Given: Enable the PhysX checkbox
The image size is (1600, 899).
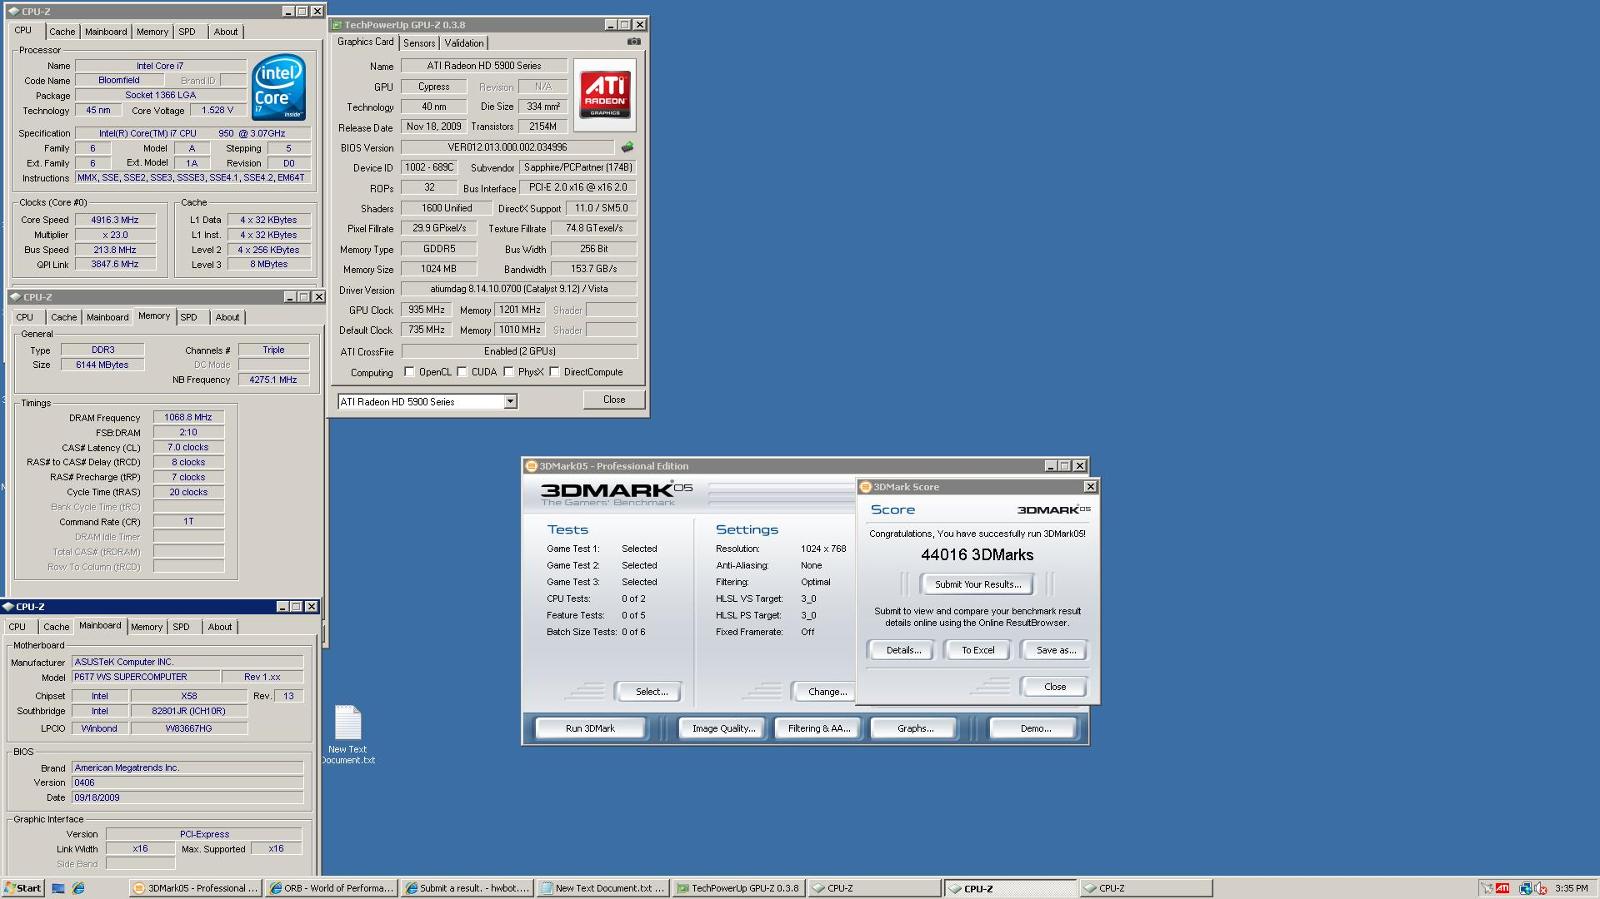Looking at the screenshot, I should click(x=508, y=372).
